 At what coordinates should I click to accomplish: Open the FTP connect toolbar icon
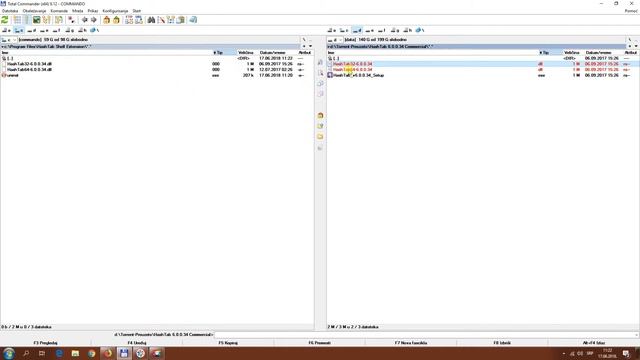[x=129, y=20]
